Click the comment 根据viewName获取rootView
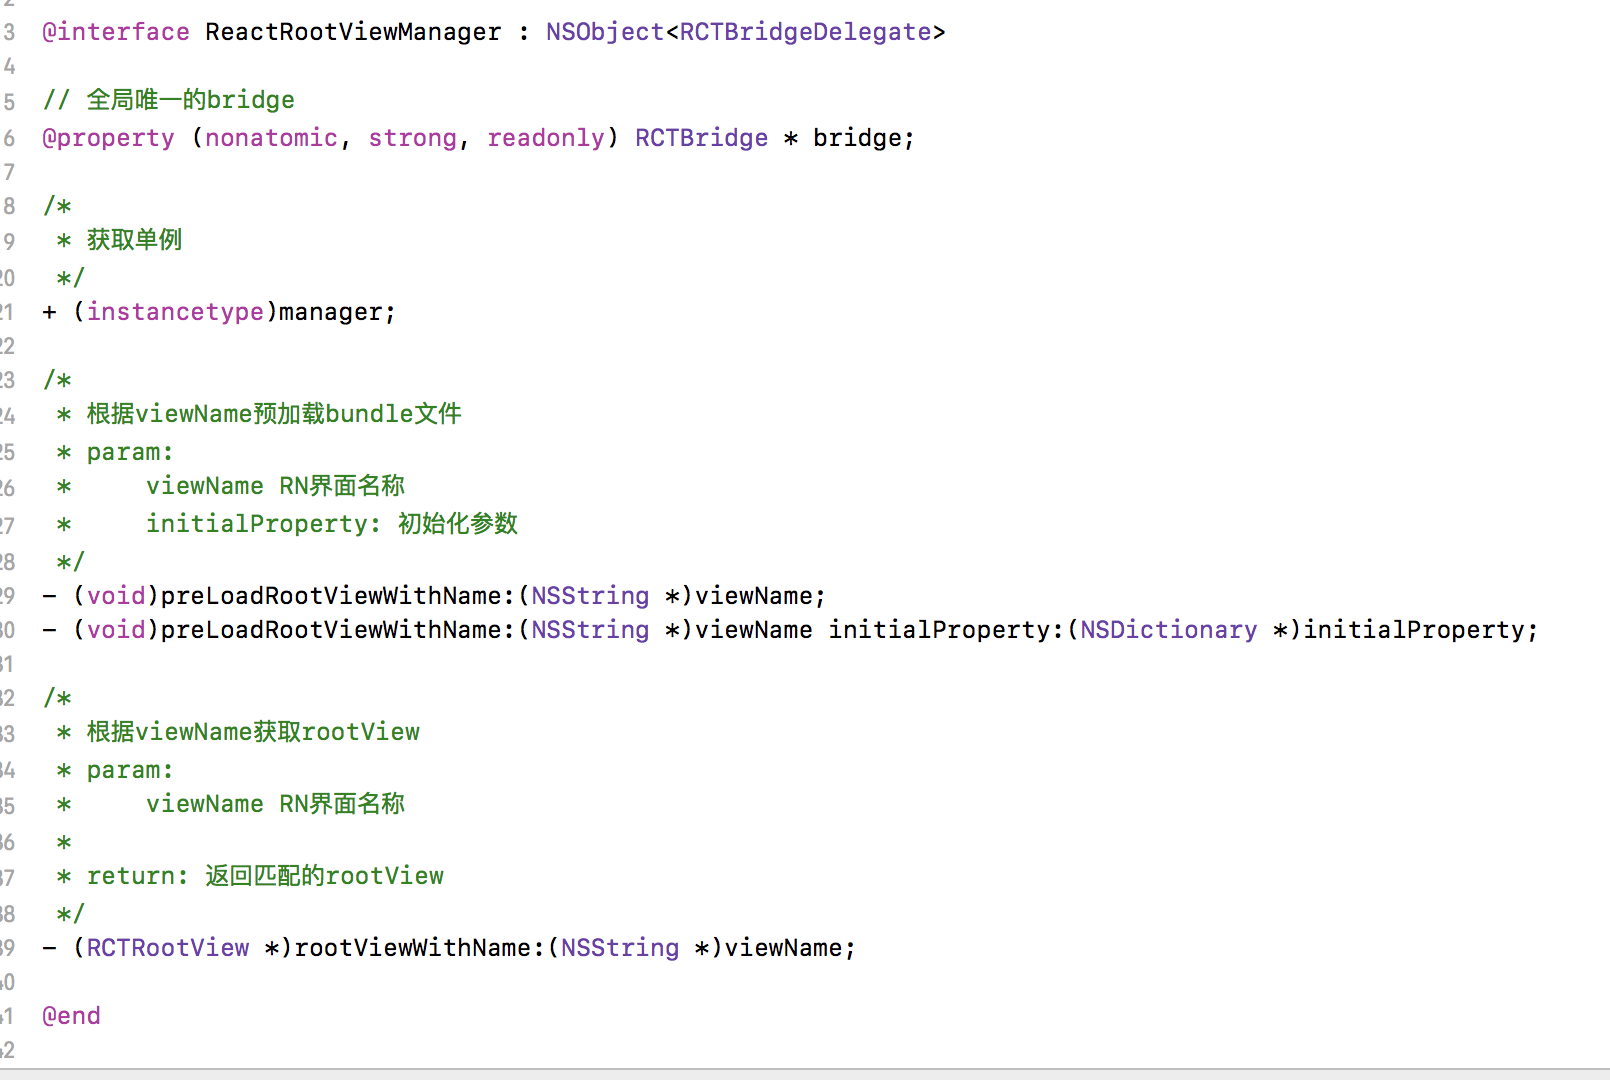Image resolution: width=1610 pixels, height=1080 pixels. [x=253, y=732]
